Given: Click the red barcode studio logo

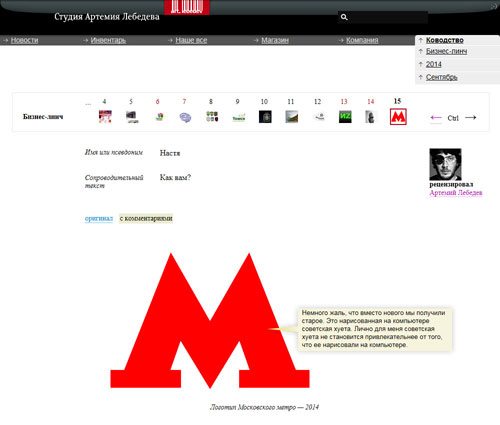Looking at the screenshot, I should coord(187,7).
